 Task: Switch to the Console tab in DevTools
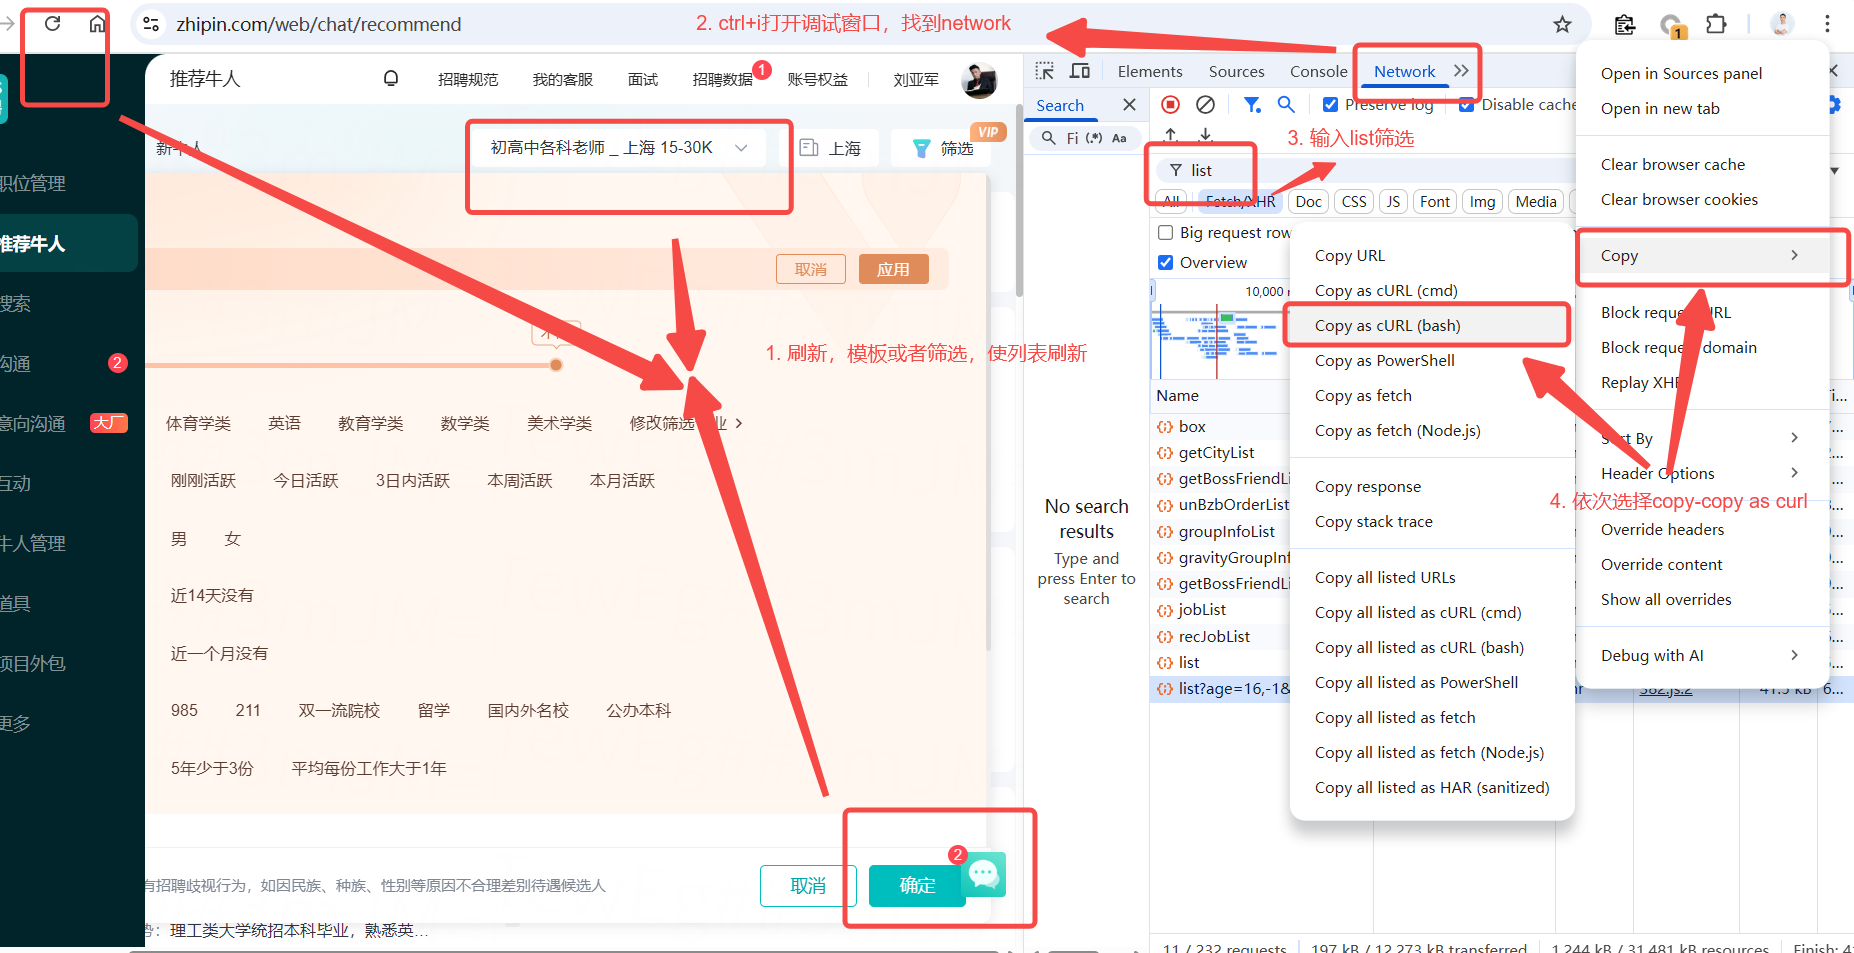(x=1318, y=71)
